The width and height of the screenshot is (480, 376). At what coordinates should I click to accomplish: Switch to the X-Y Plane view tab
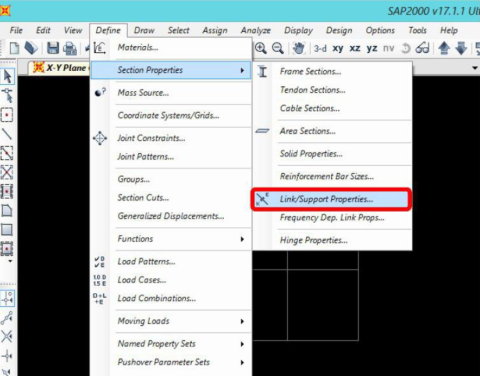(x=60, y=68)
